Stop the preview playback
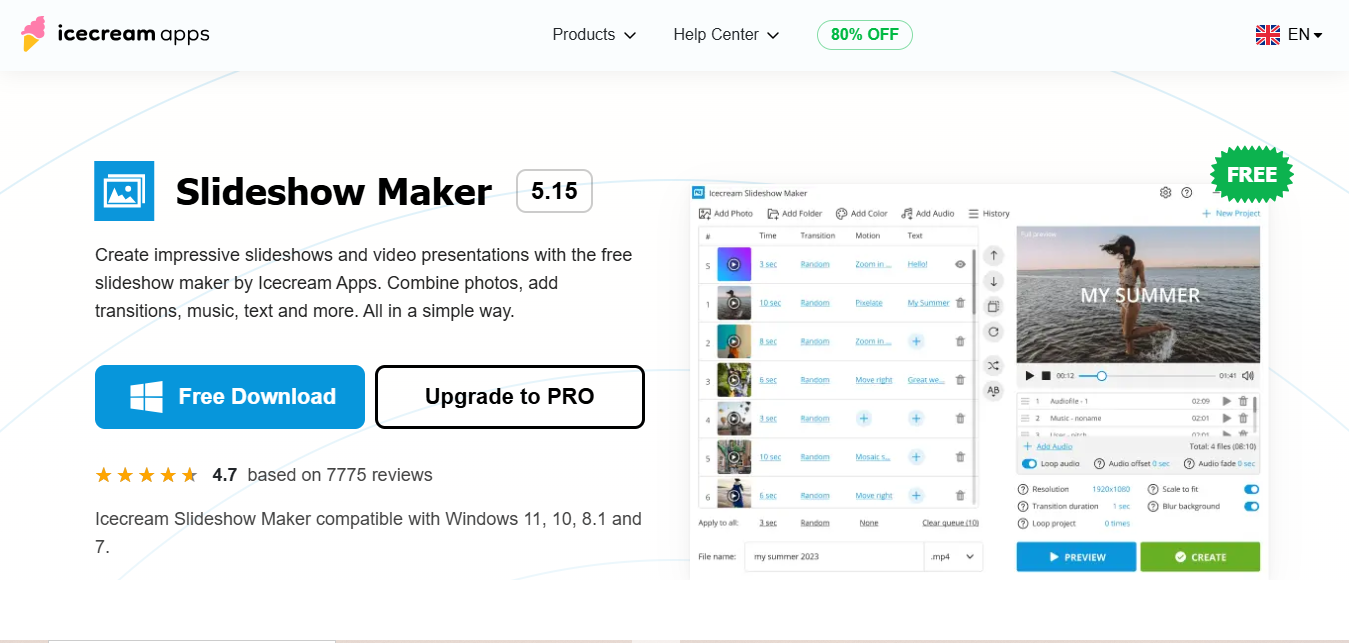 [x=1046, y=376]
